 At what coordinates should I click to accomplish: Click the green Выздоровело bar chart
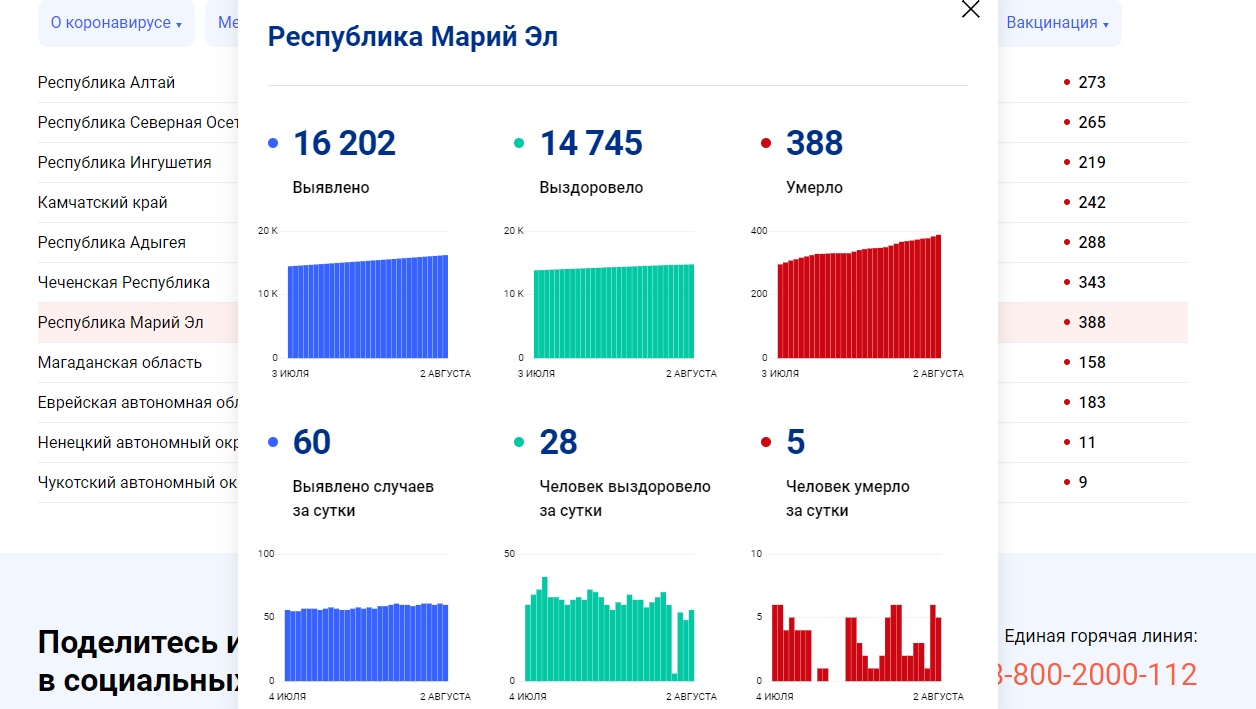613,311
